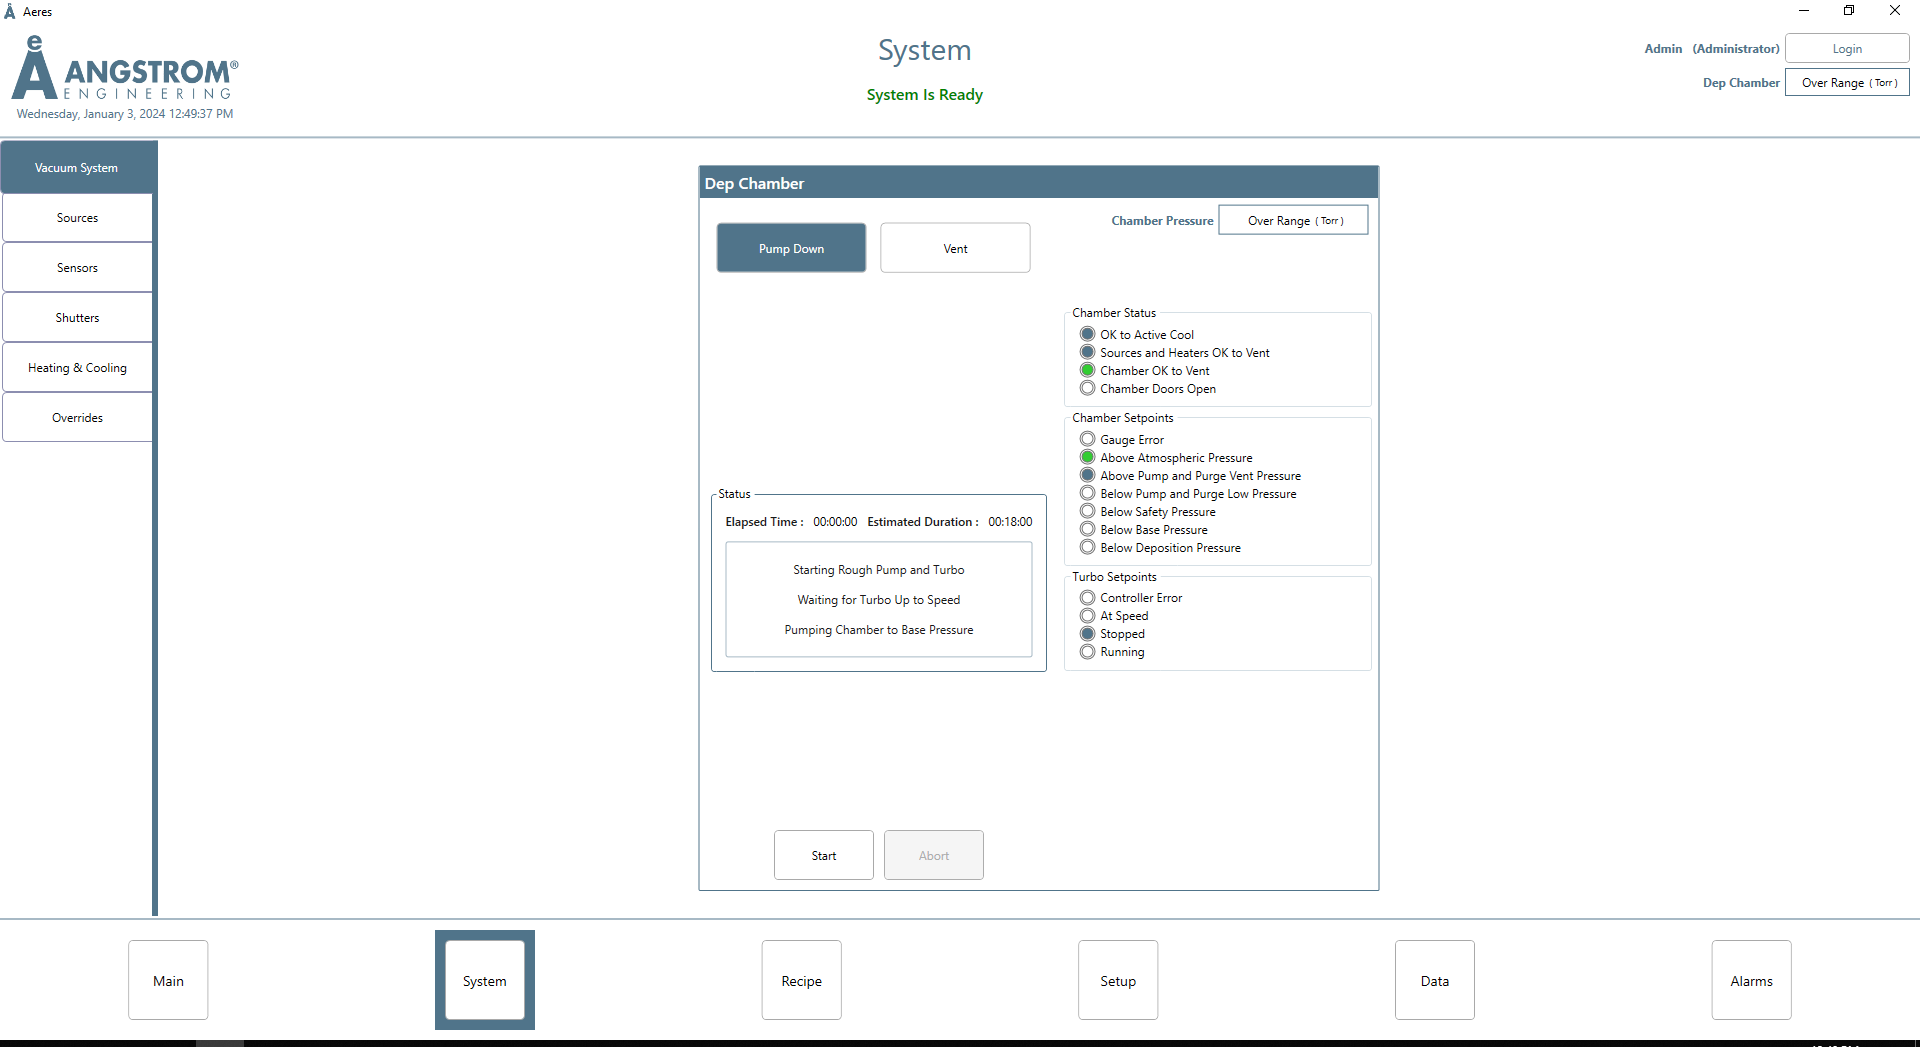Screen dimensions: 1920x1047
Task: Select the Turbo Stopped indicator
Action: [1087, 634]
